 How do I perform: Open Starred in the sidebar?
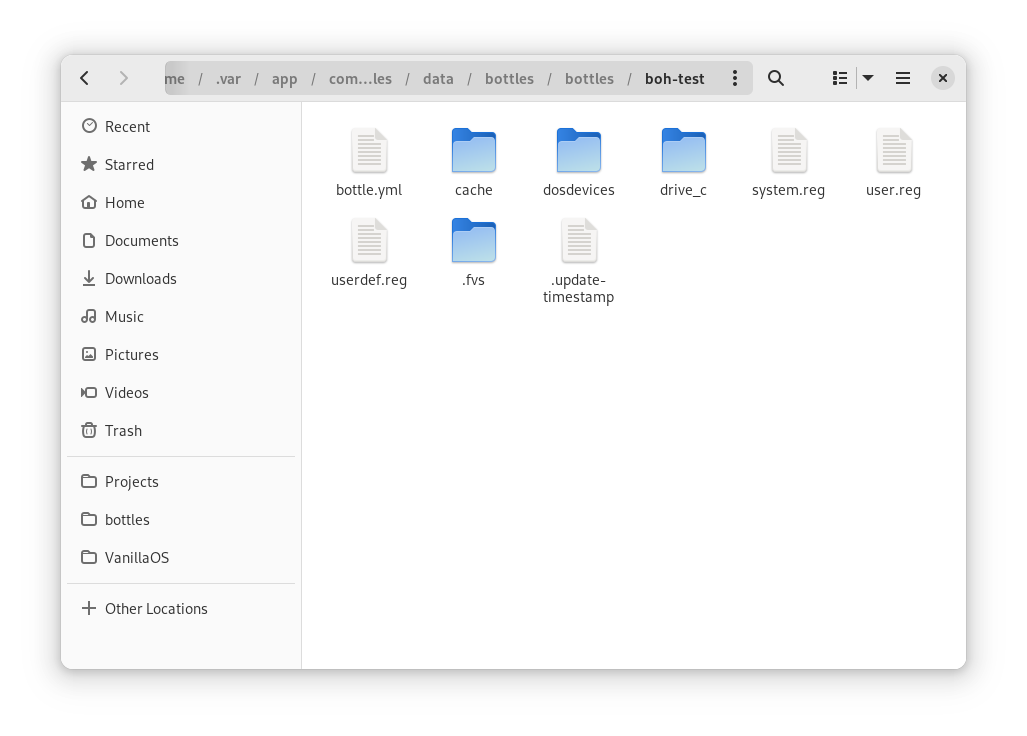coord(181,164)
